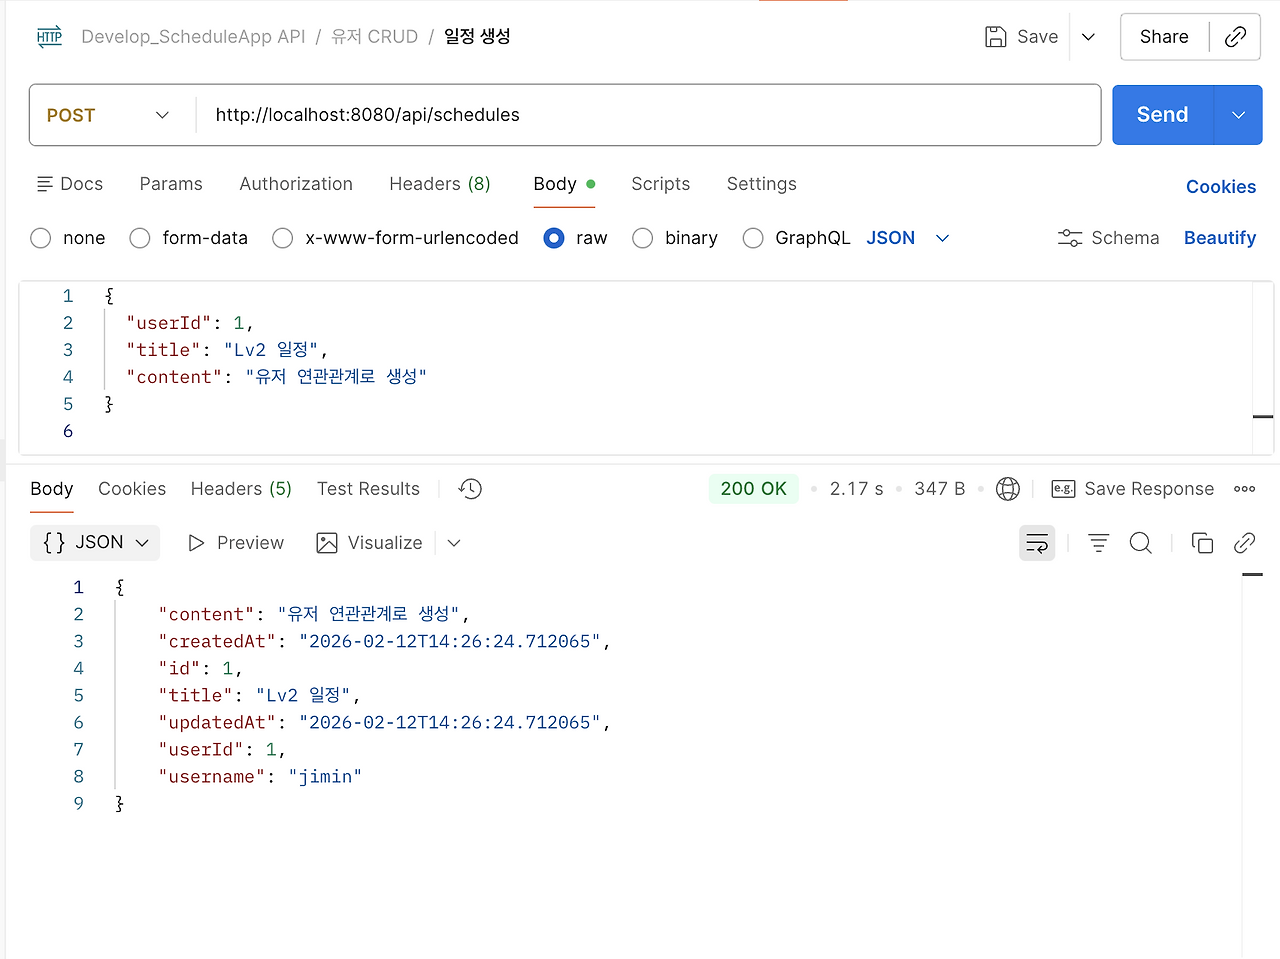Click the HTTP request type icon
The image size is (1280, 959).
(x=49, y=37)
